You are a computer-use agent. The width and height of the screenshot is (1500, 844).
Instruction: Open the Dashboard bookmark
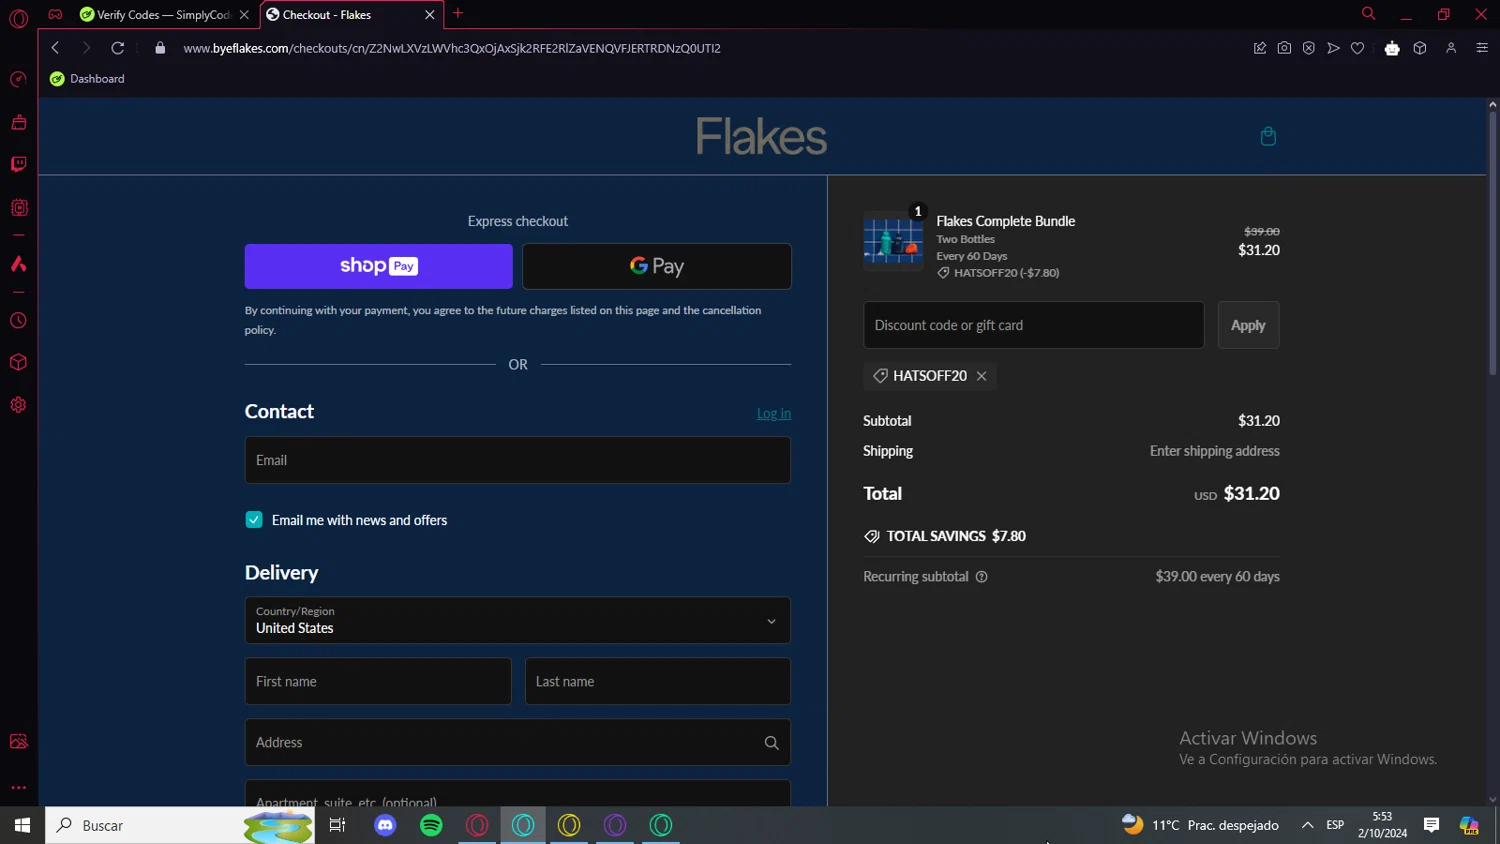coord(88,79)
